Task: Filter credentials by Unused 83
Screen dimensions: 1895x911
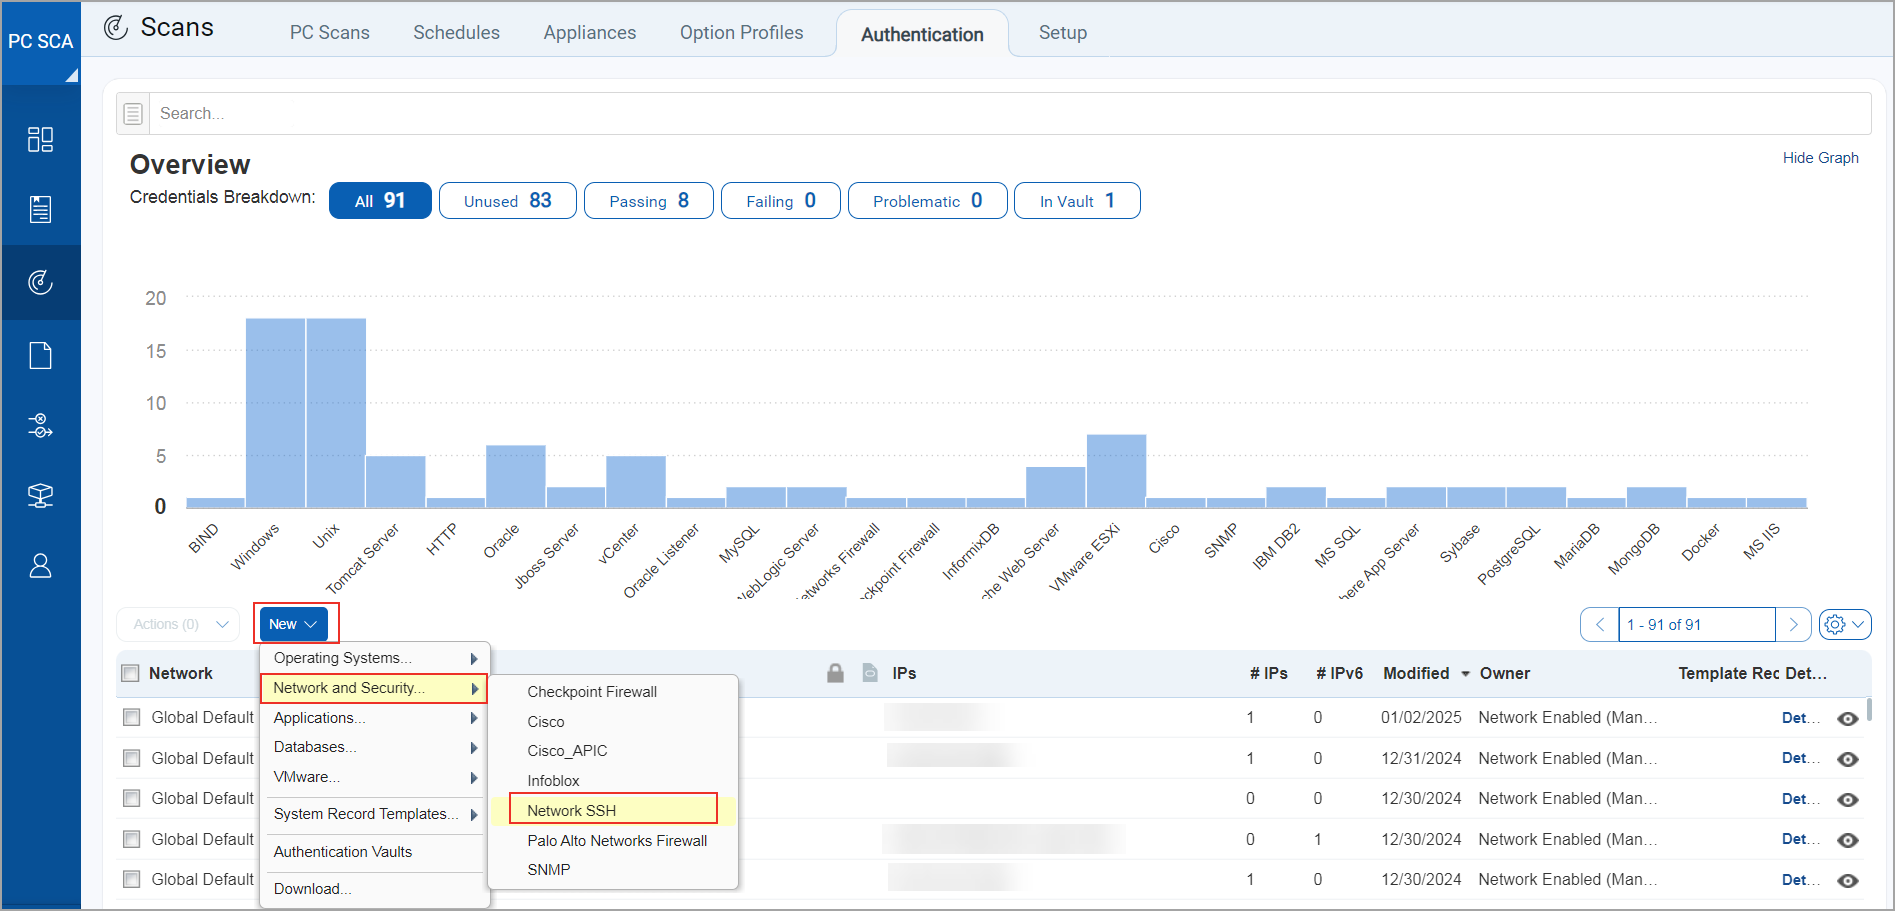Action: [x=507, y=200]
